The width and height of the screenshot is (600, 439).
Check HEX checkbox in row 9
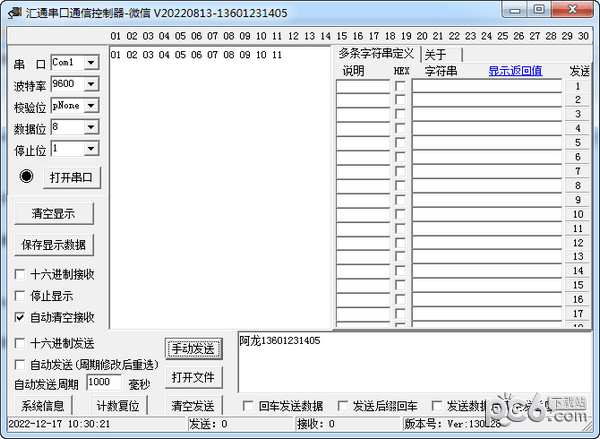click(x=400, y=200)
